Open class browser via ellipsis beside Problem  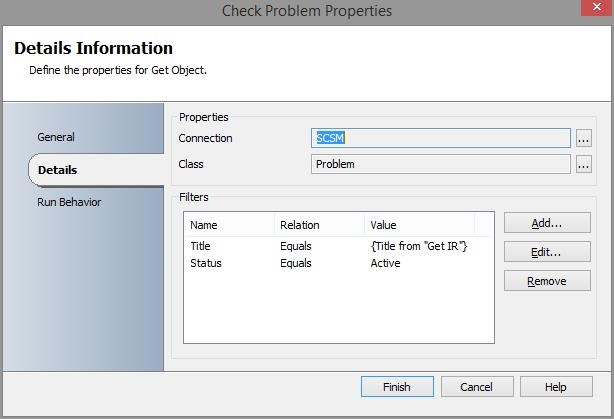584,164
